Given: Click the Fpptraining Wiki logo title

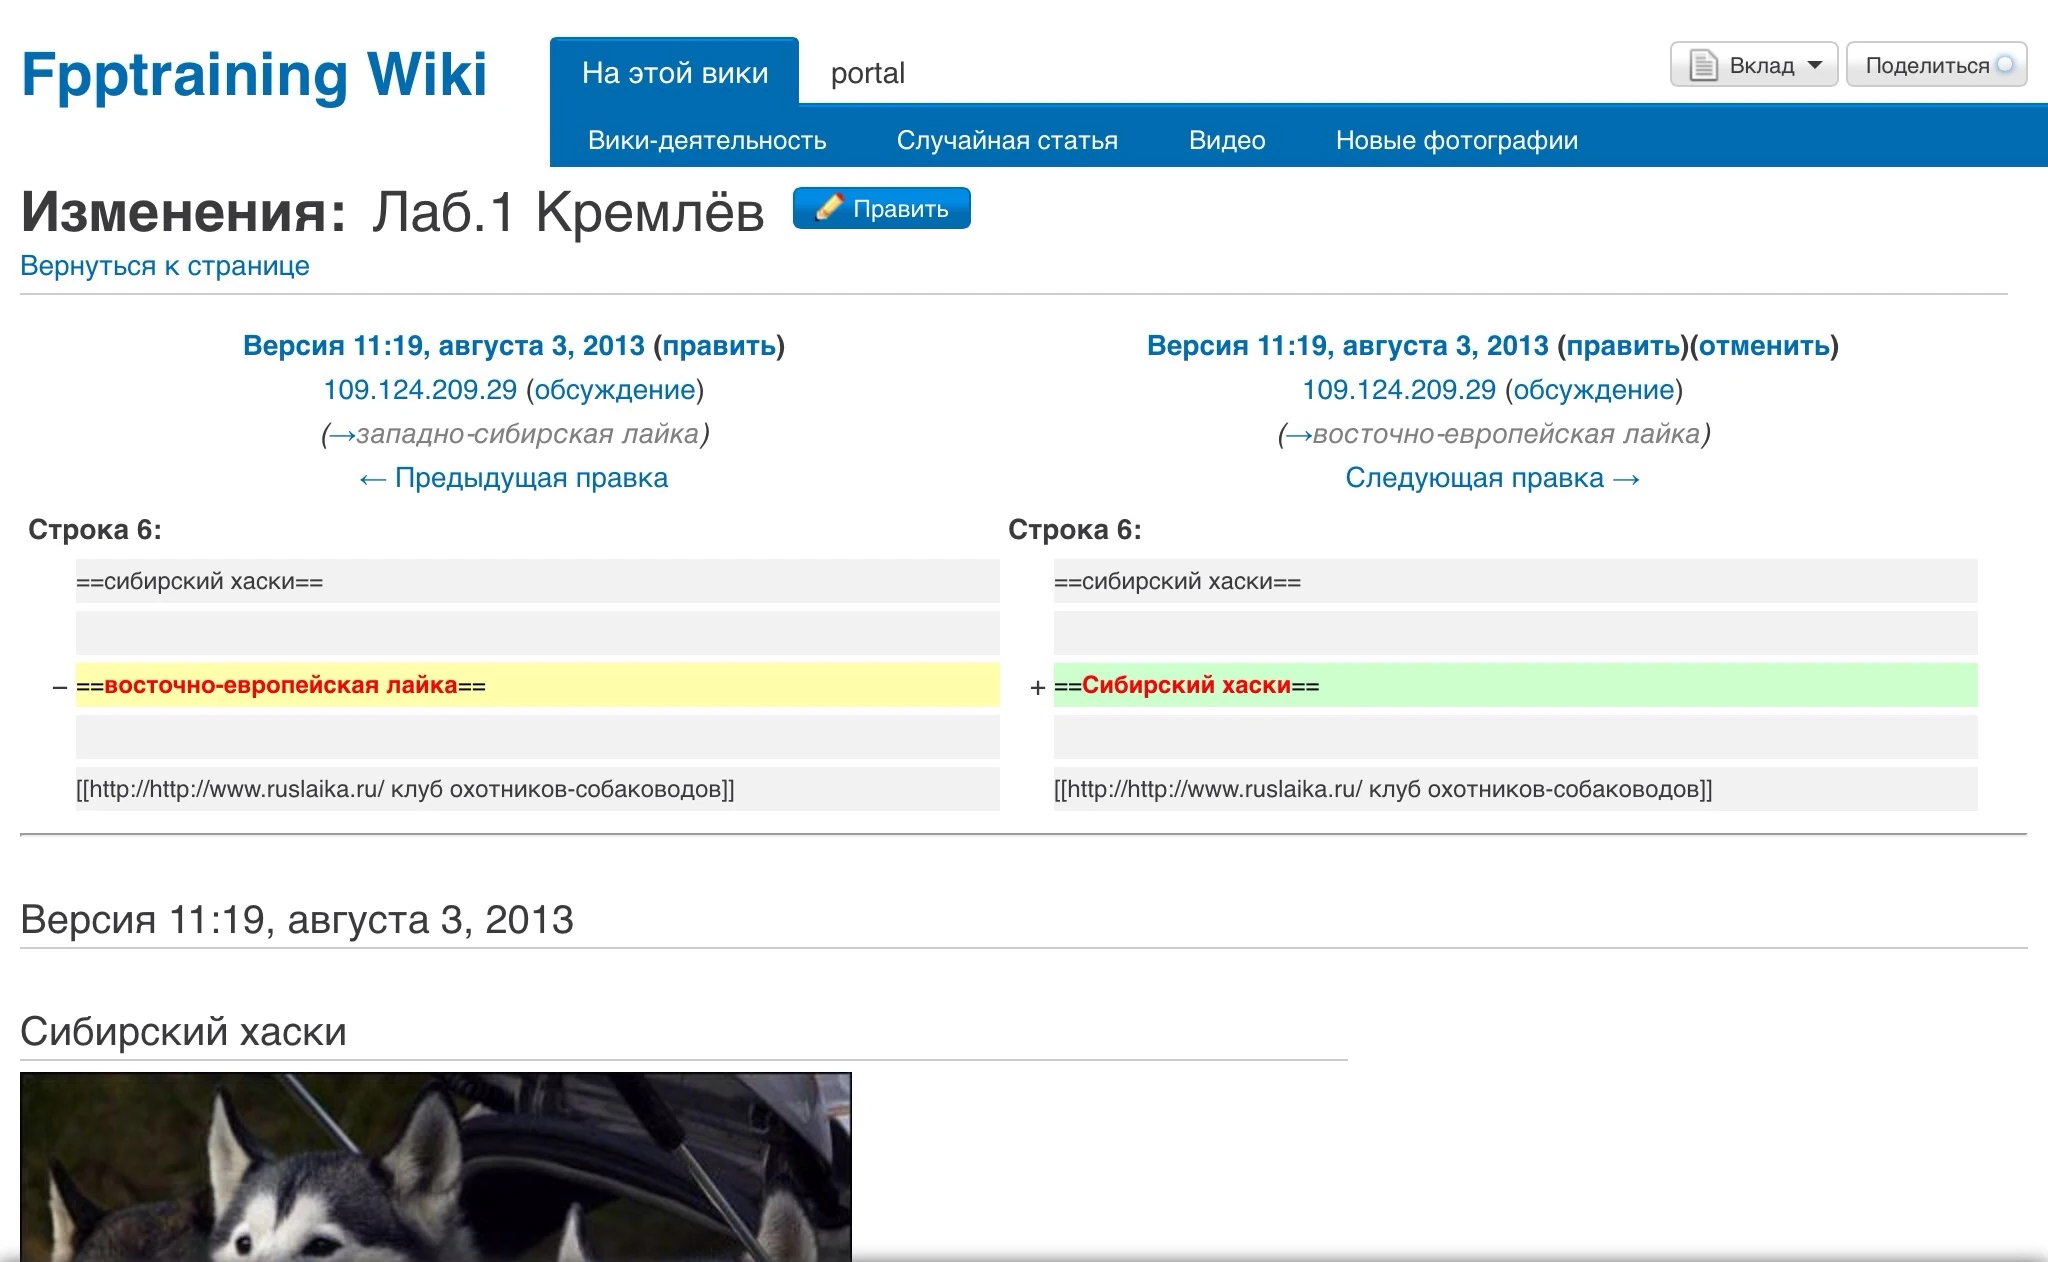Looking at the screenshot, I should point(254,74).
